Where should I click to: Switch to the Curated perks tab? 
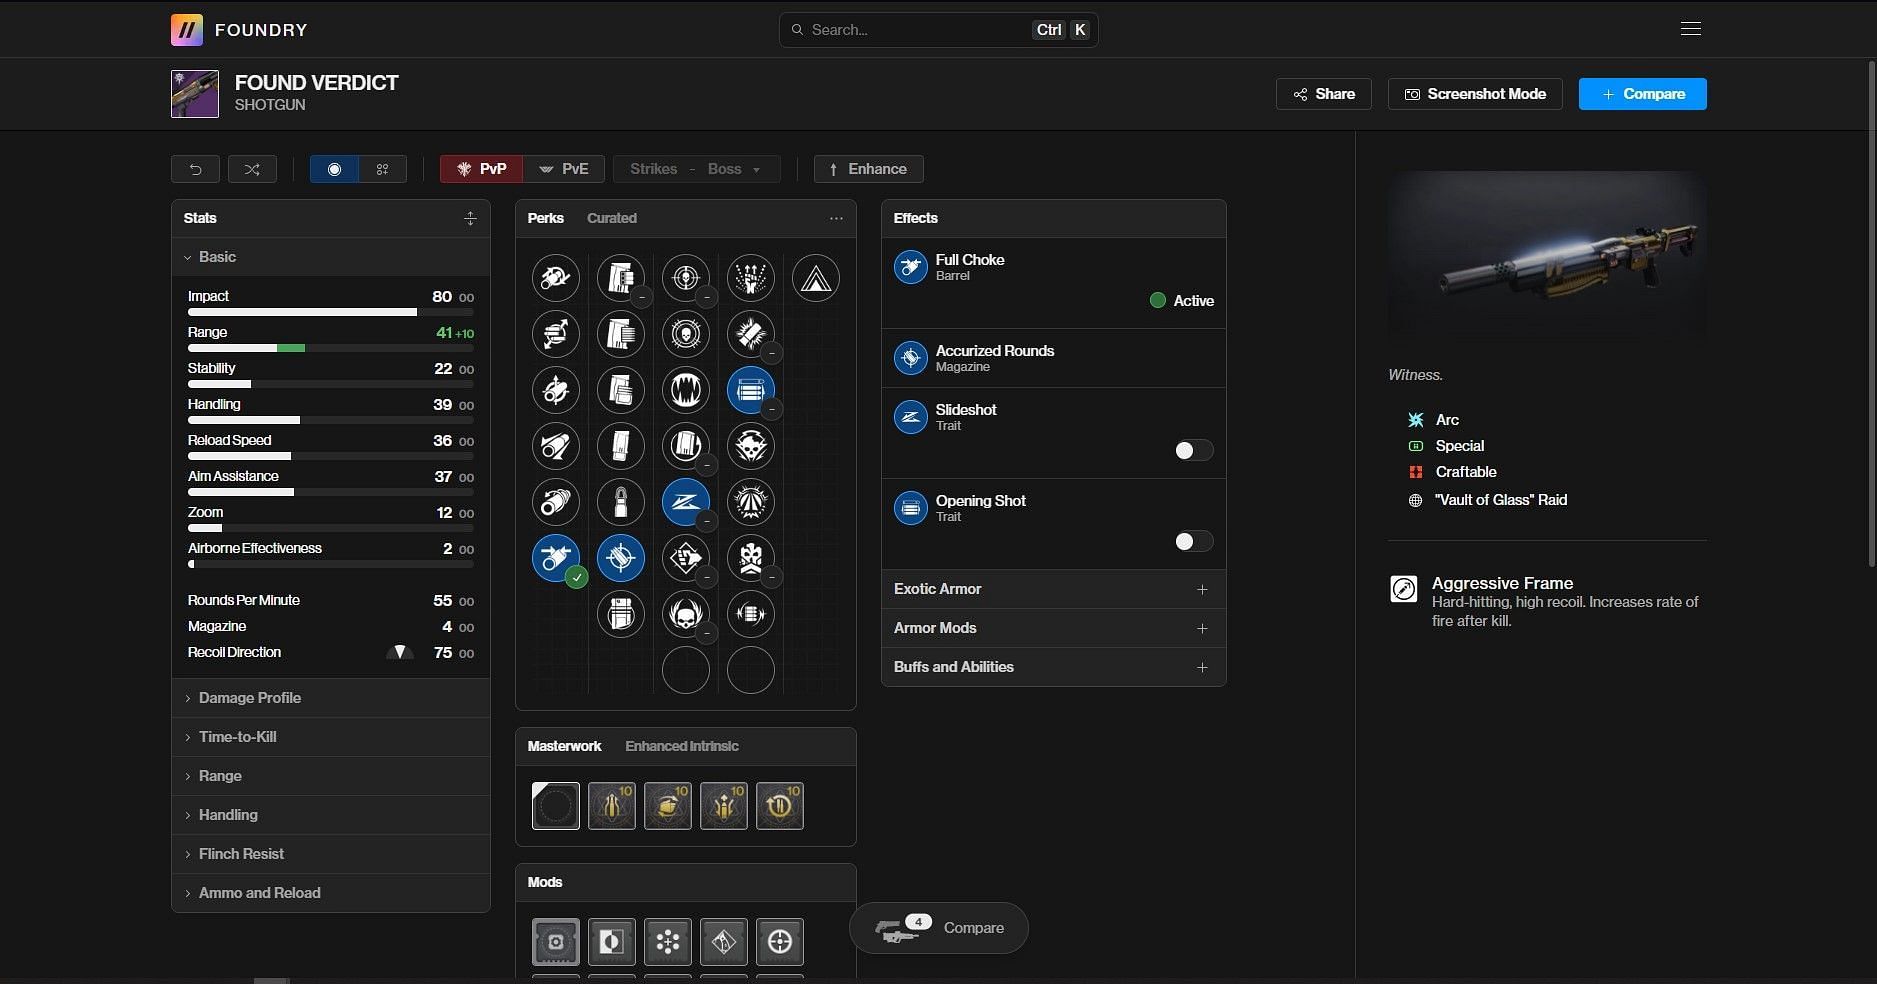point(611,218)
